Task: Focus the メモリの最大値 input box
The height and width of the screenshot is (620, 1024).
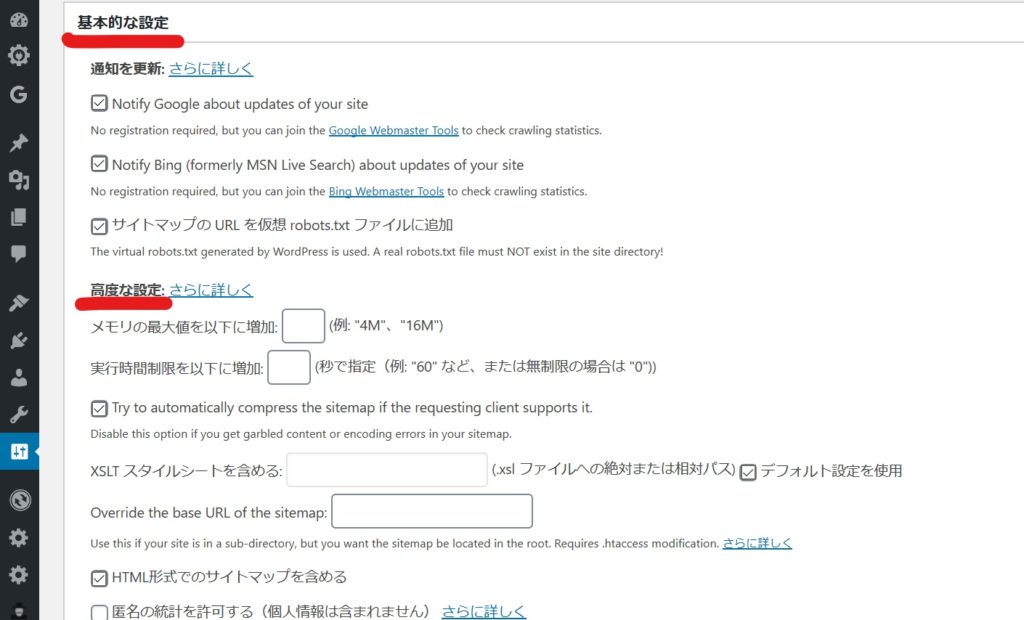Action: pyautogui.click(x=304, y=326)
